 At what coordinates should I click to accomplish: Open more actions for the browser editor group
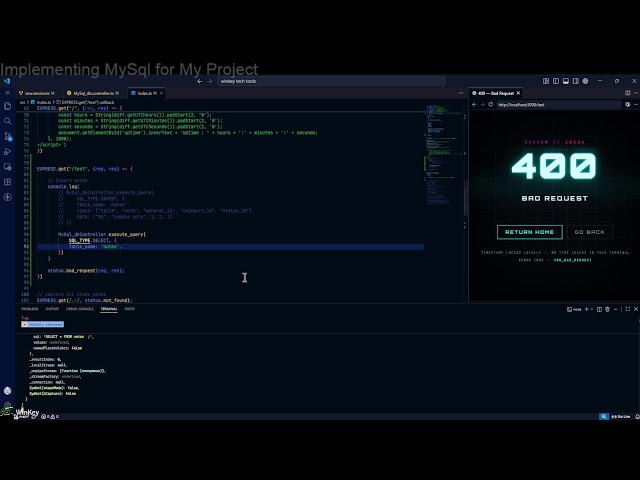636,93
